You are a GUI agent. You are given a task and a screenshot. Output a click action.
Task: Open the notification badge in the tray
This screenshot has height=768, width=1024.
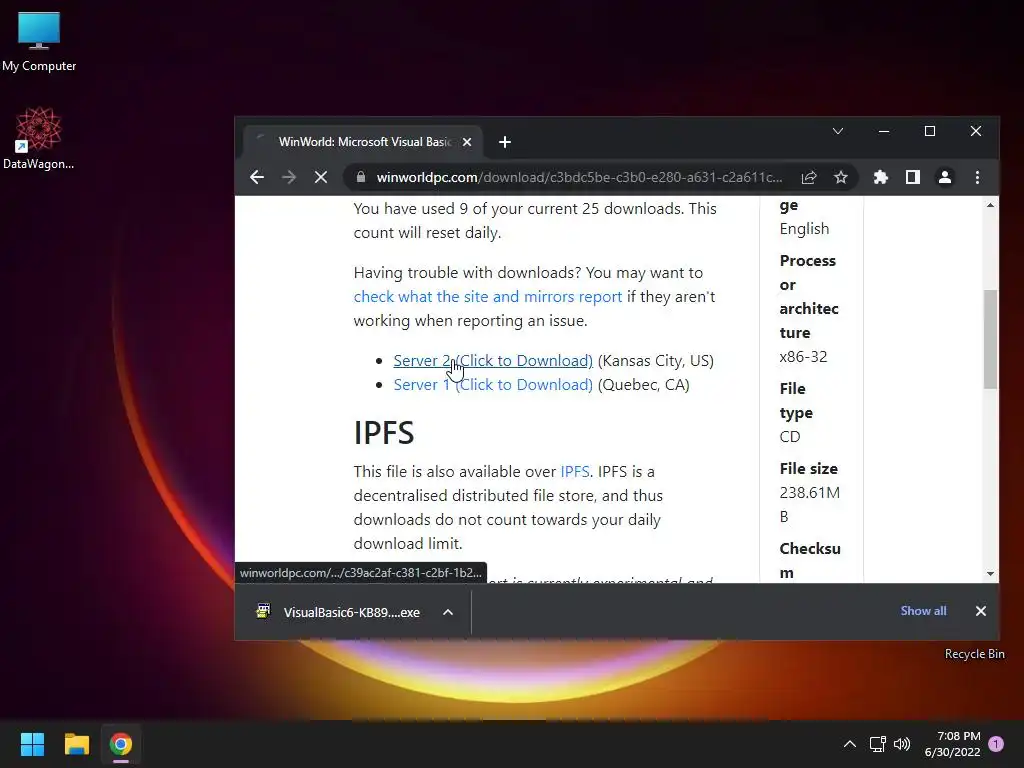[996, 744]
